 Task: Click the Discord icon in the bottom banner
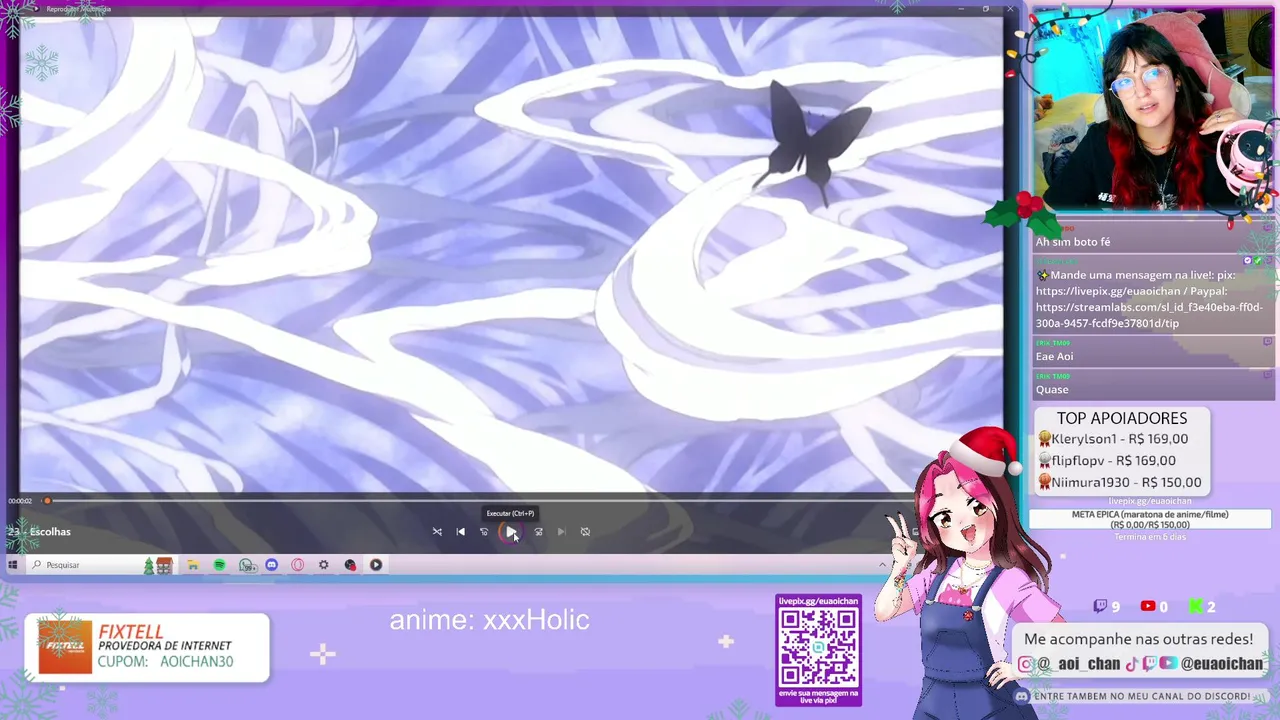coord(1021,696)
